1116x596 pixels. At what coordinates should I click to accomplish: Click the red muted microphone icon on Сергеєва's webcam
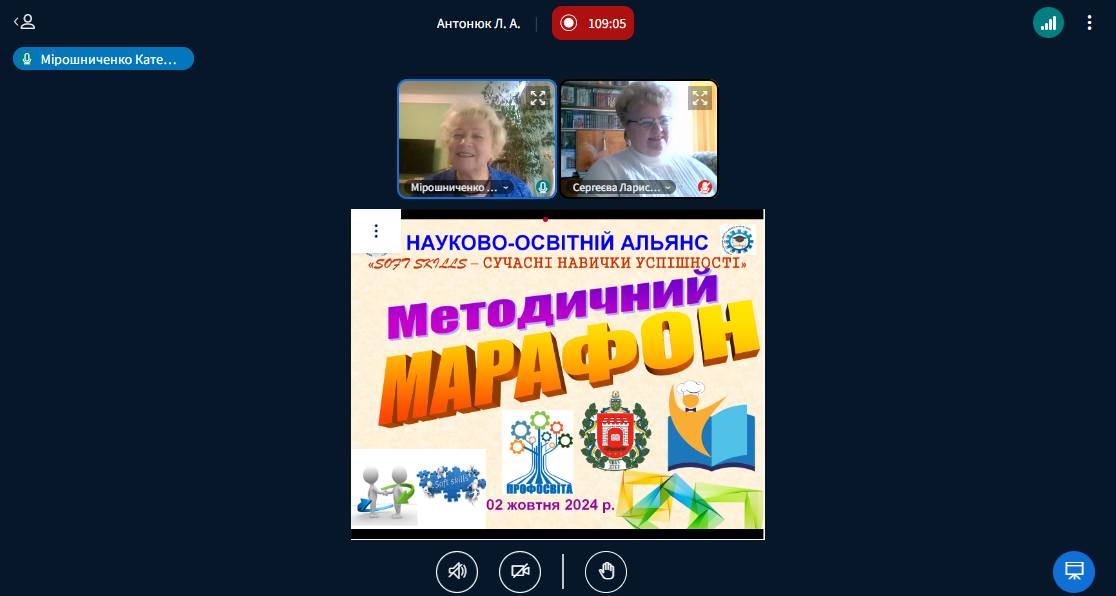pyautogui.click(x=704, y=187)
